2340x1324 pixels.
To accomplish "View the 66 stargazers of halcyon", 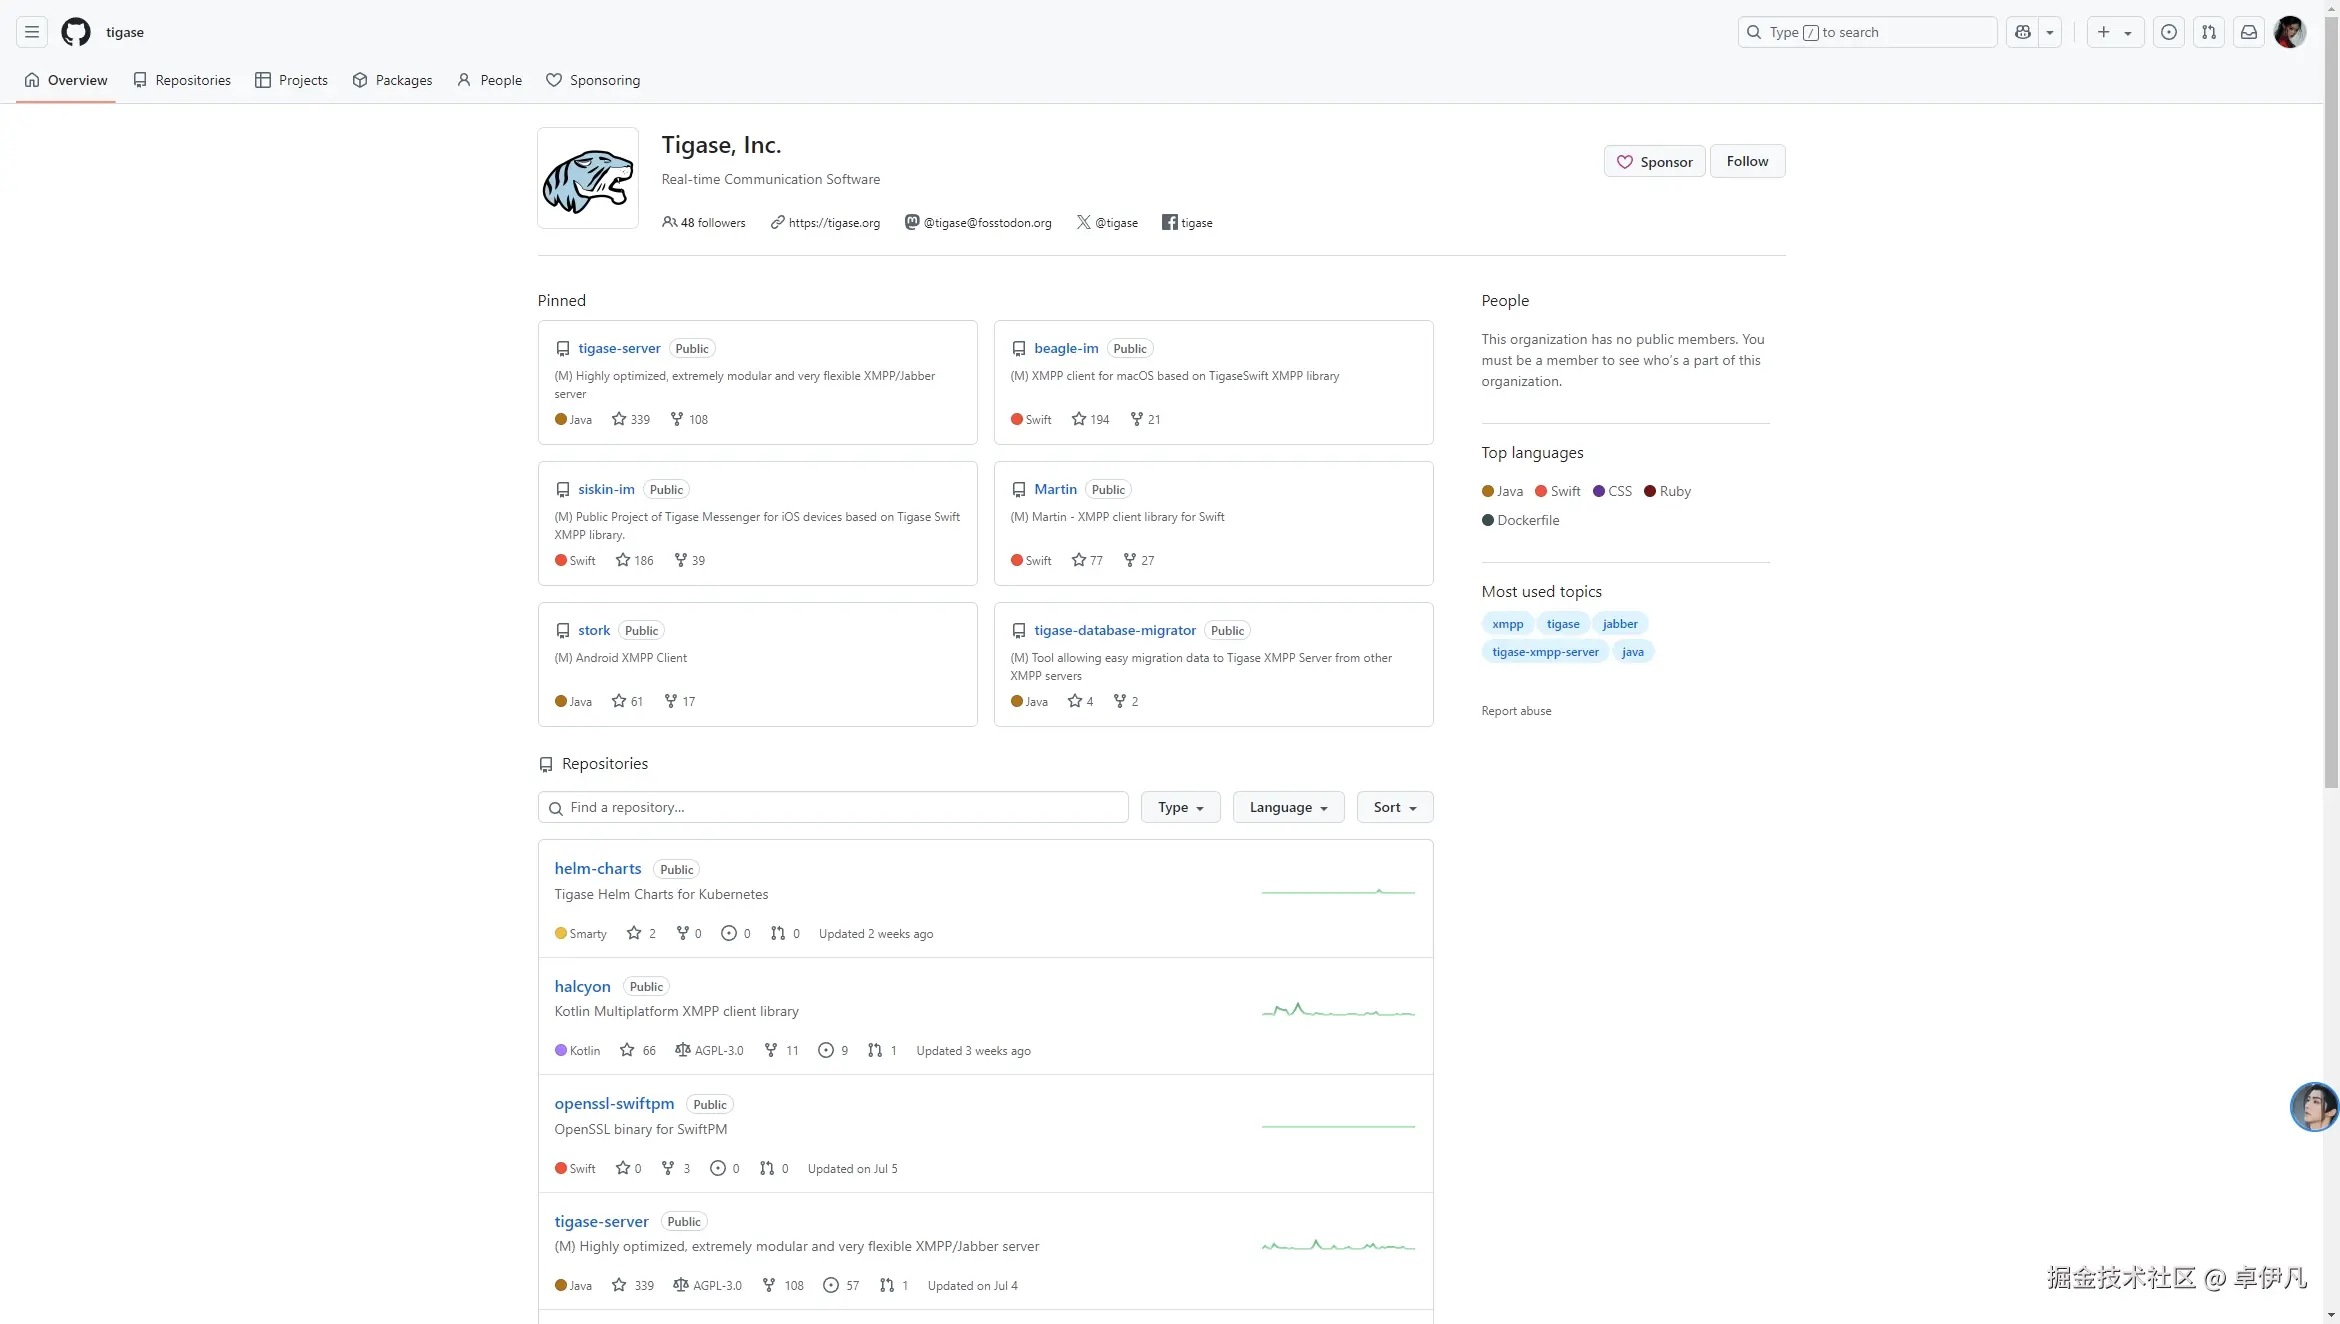I will point(638,1050).
